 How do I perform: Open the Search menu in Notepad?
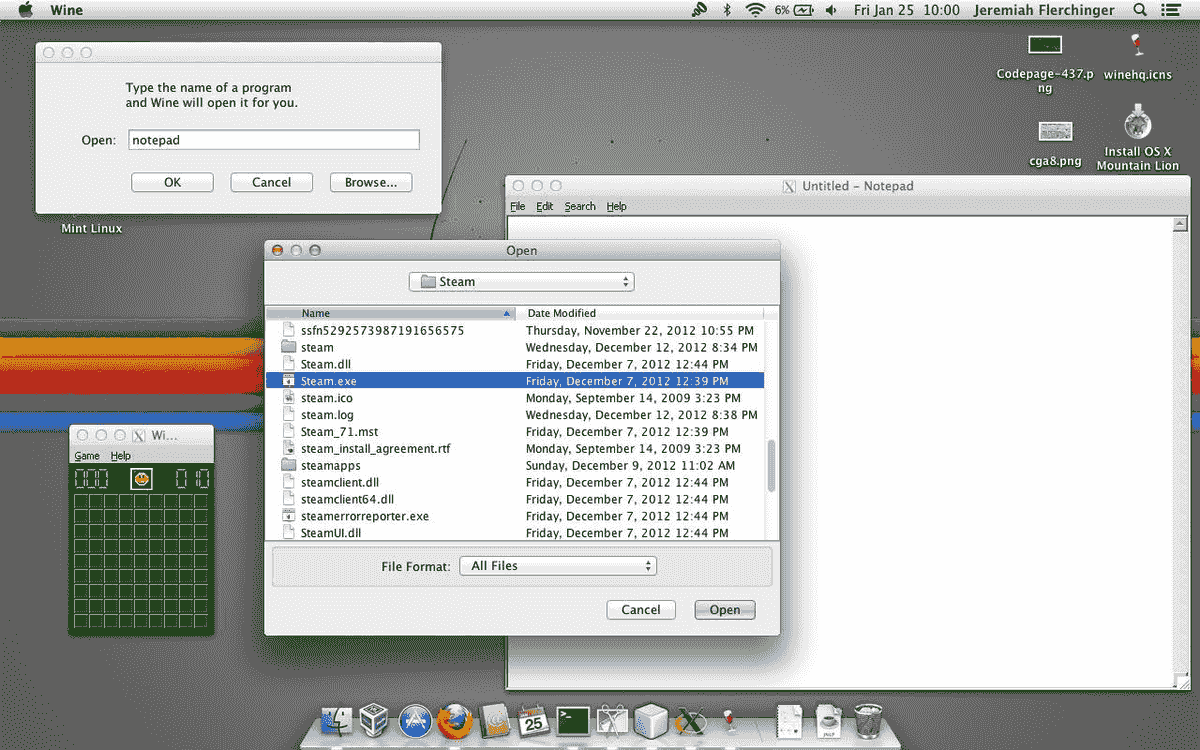(x=580, y=206)
